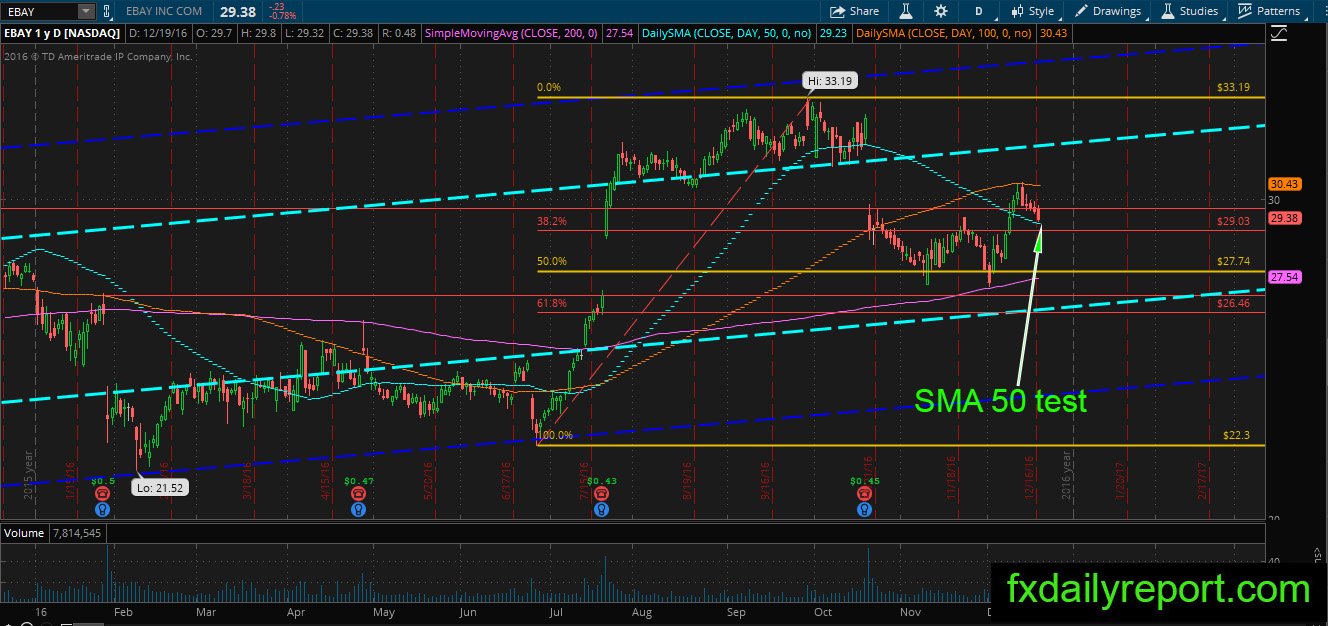Click the blue bulb icon below $0.47 earnings
This screenshot has height=626, width=1328.
[358, 509]
